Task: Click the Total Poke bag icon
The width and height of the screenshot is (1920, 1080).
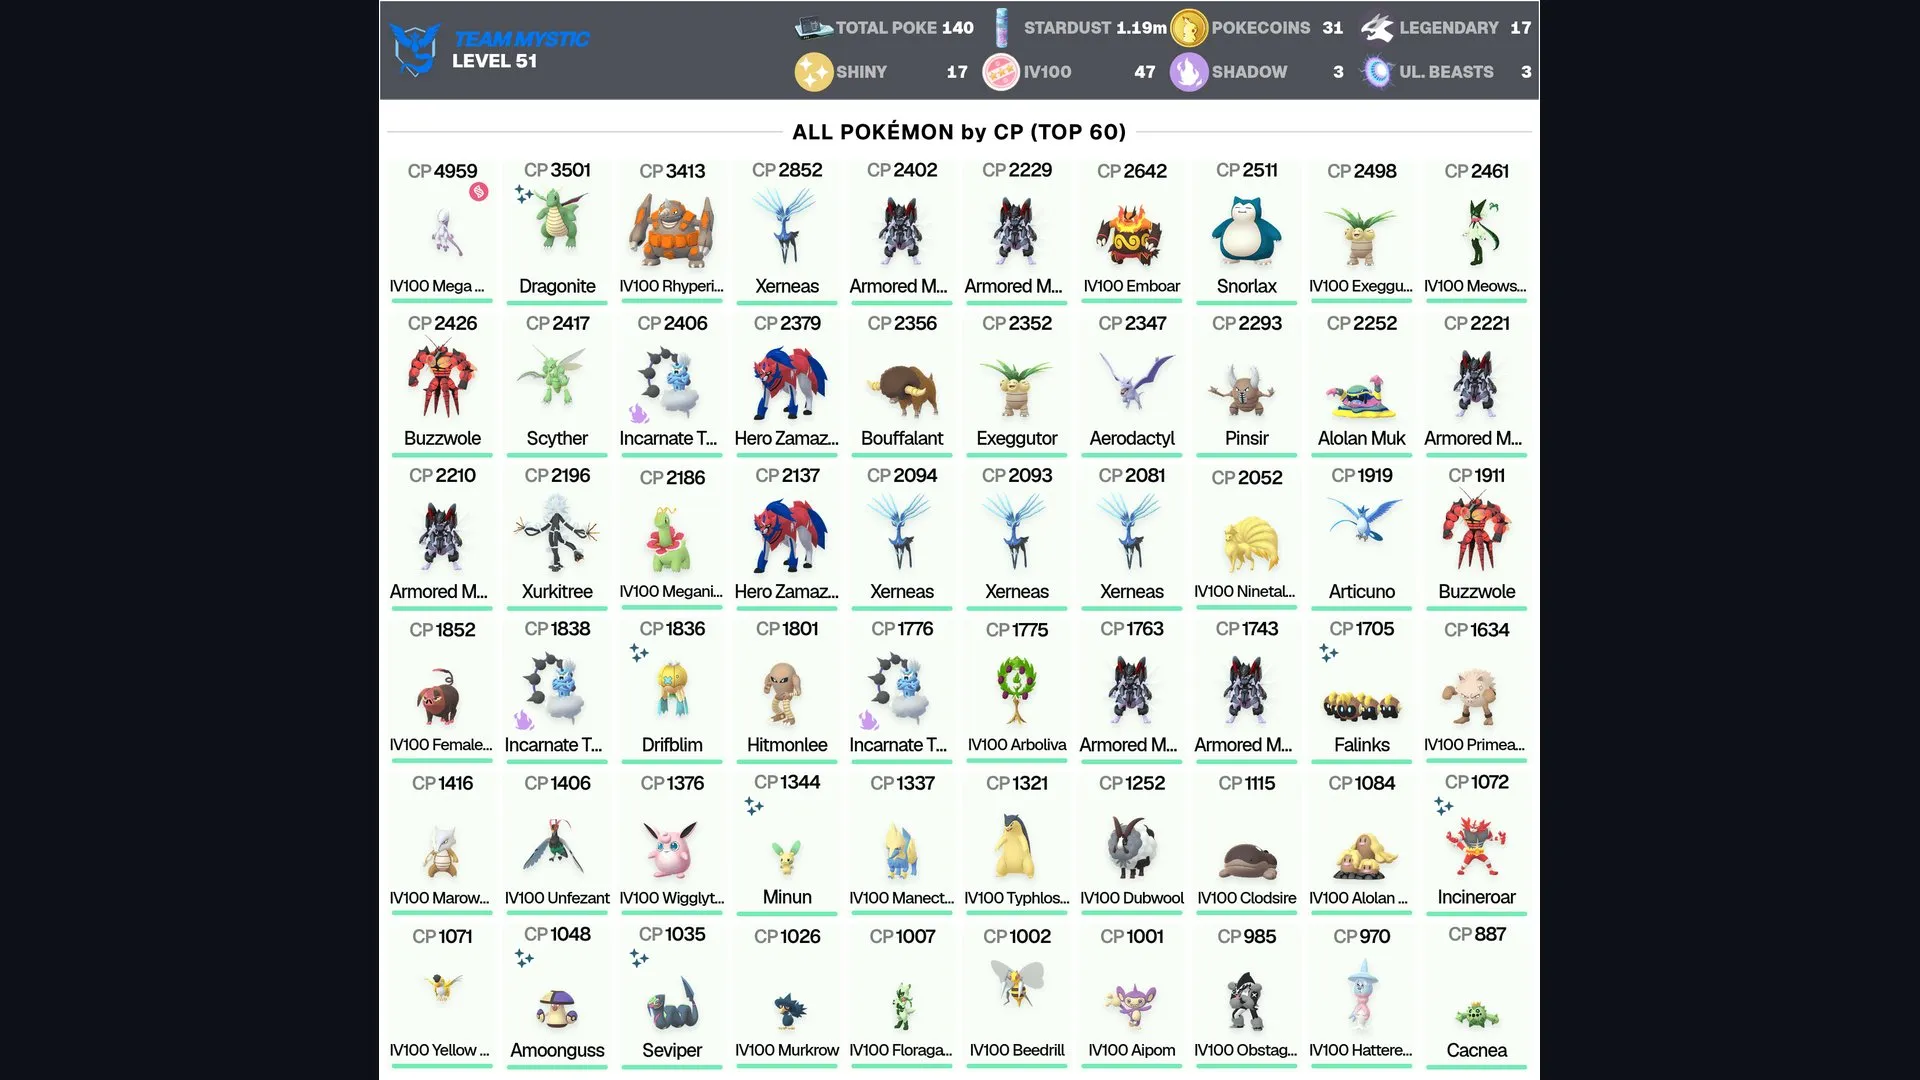Action: [x=813, y=28]
